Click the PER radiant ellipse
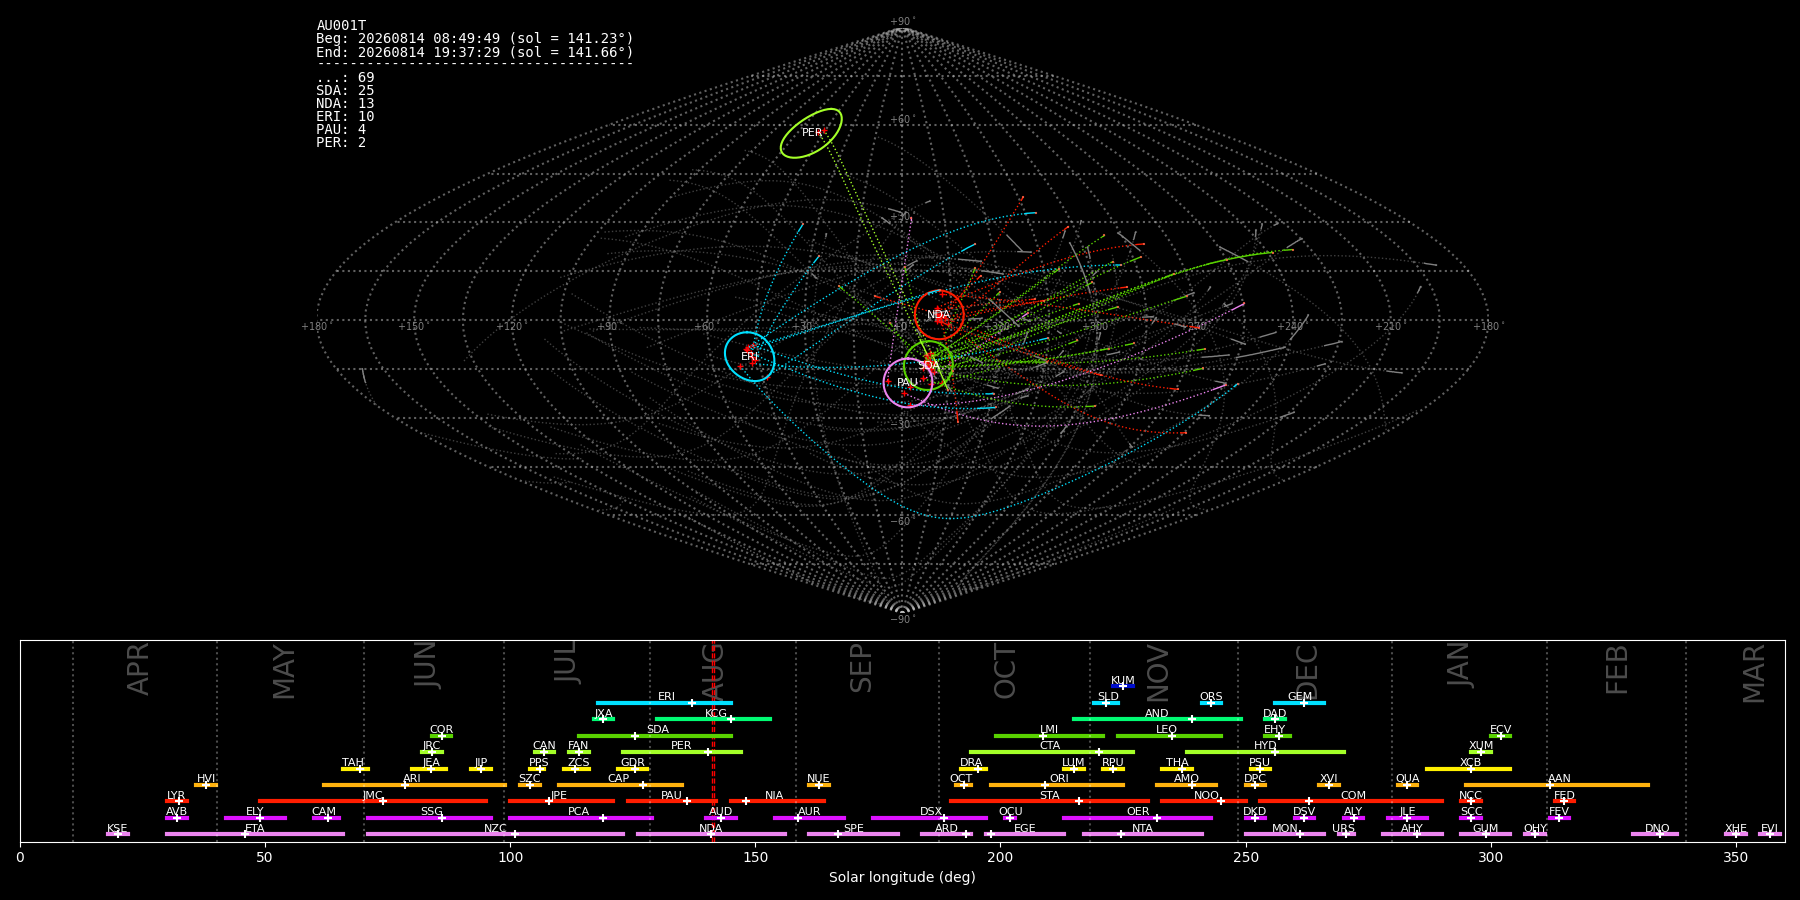1800x900 pixels. (x=811, y=133)
